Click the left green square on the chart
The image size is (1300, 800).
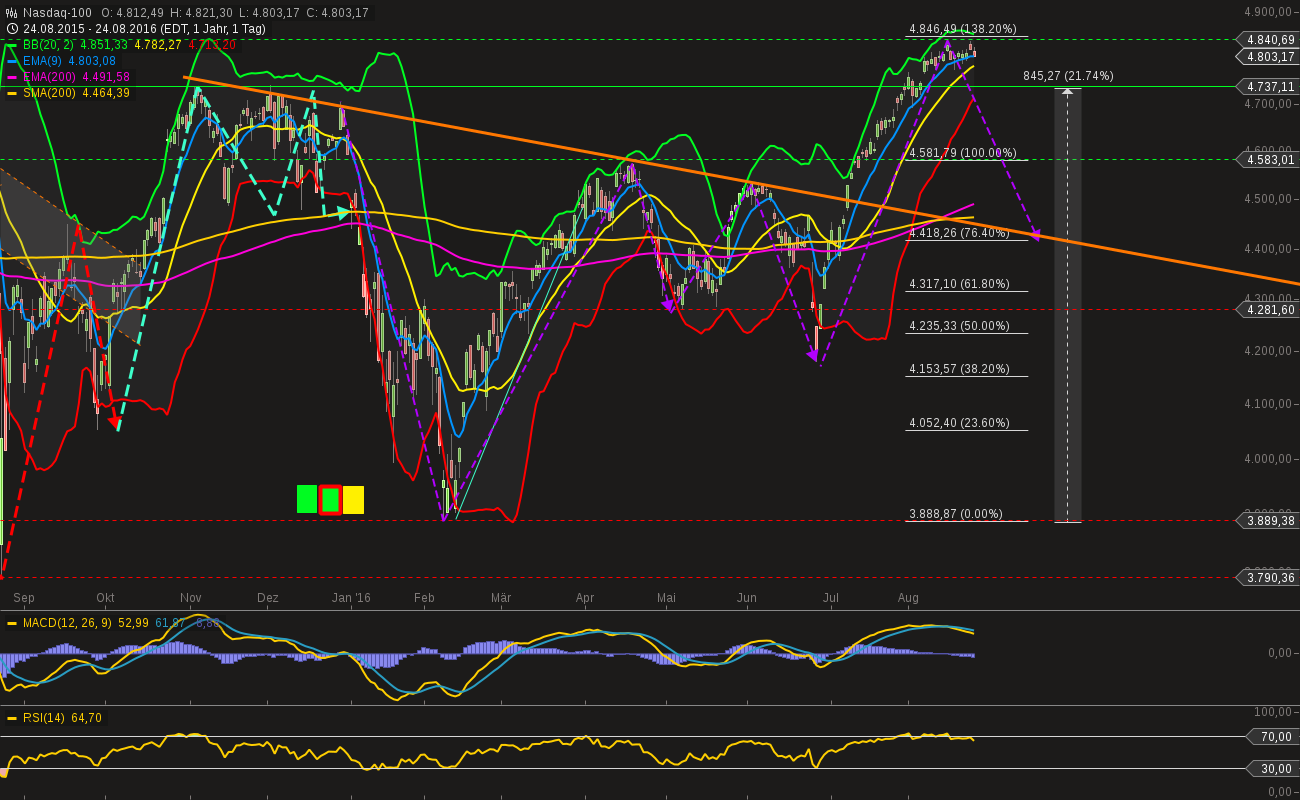tap(307, 499)
